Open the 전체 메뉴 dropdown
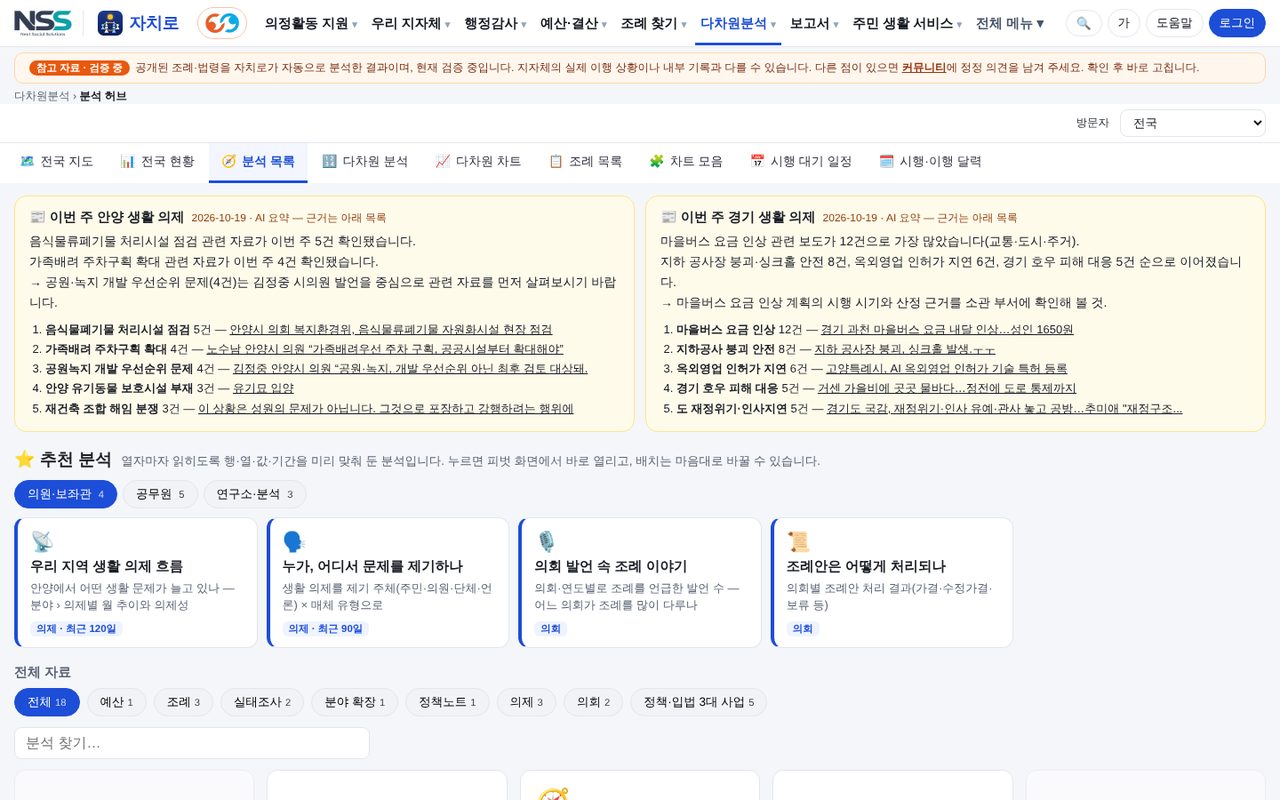The image size is (1280, 800). 1010,23
